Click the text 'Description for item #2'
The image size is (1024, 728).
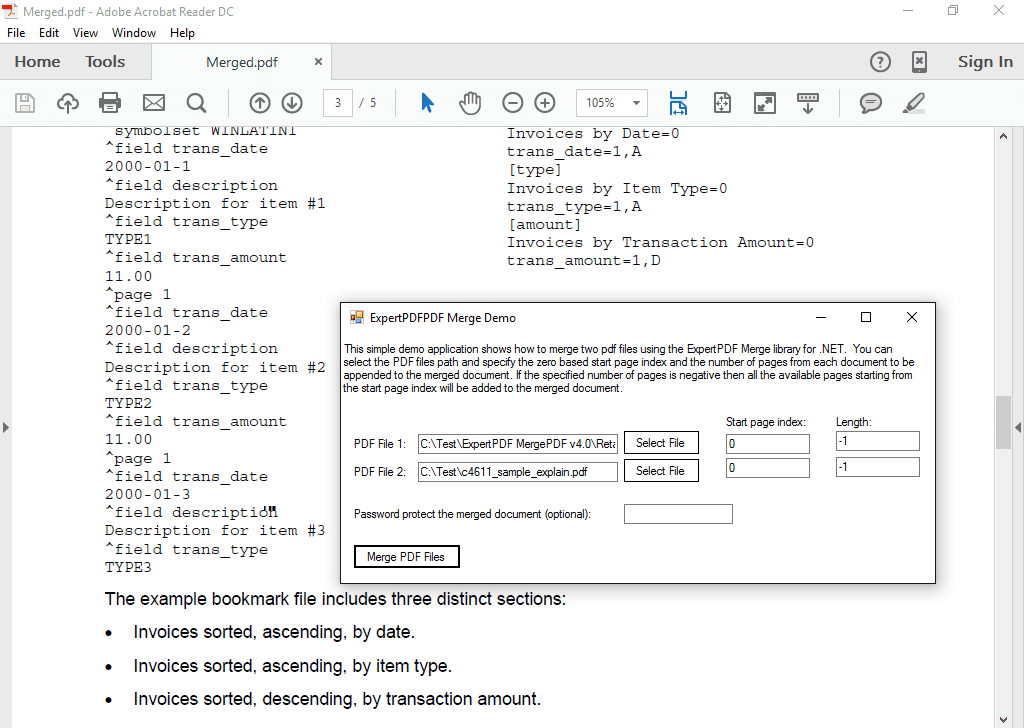pos(215,368)
